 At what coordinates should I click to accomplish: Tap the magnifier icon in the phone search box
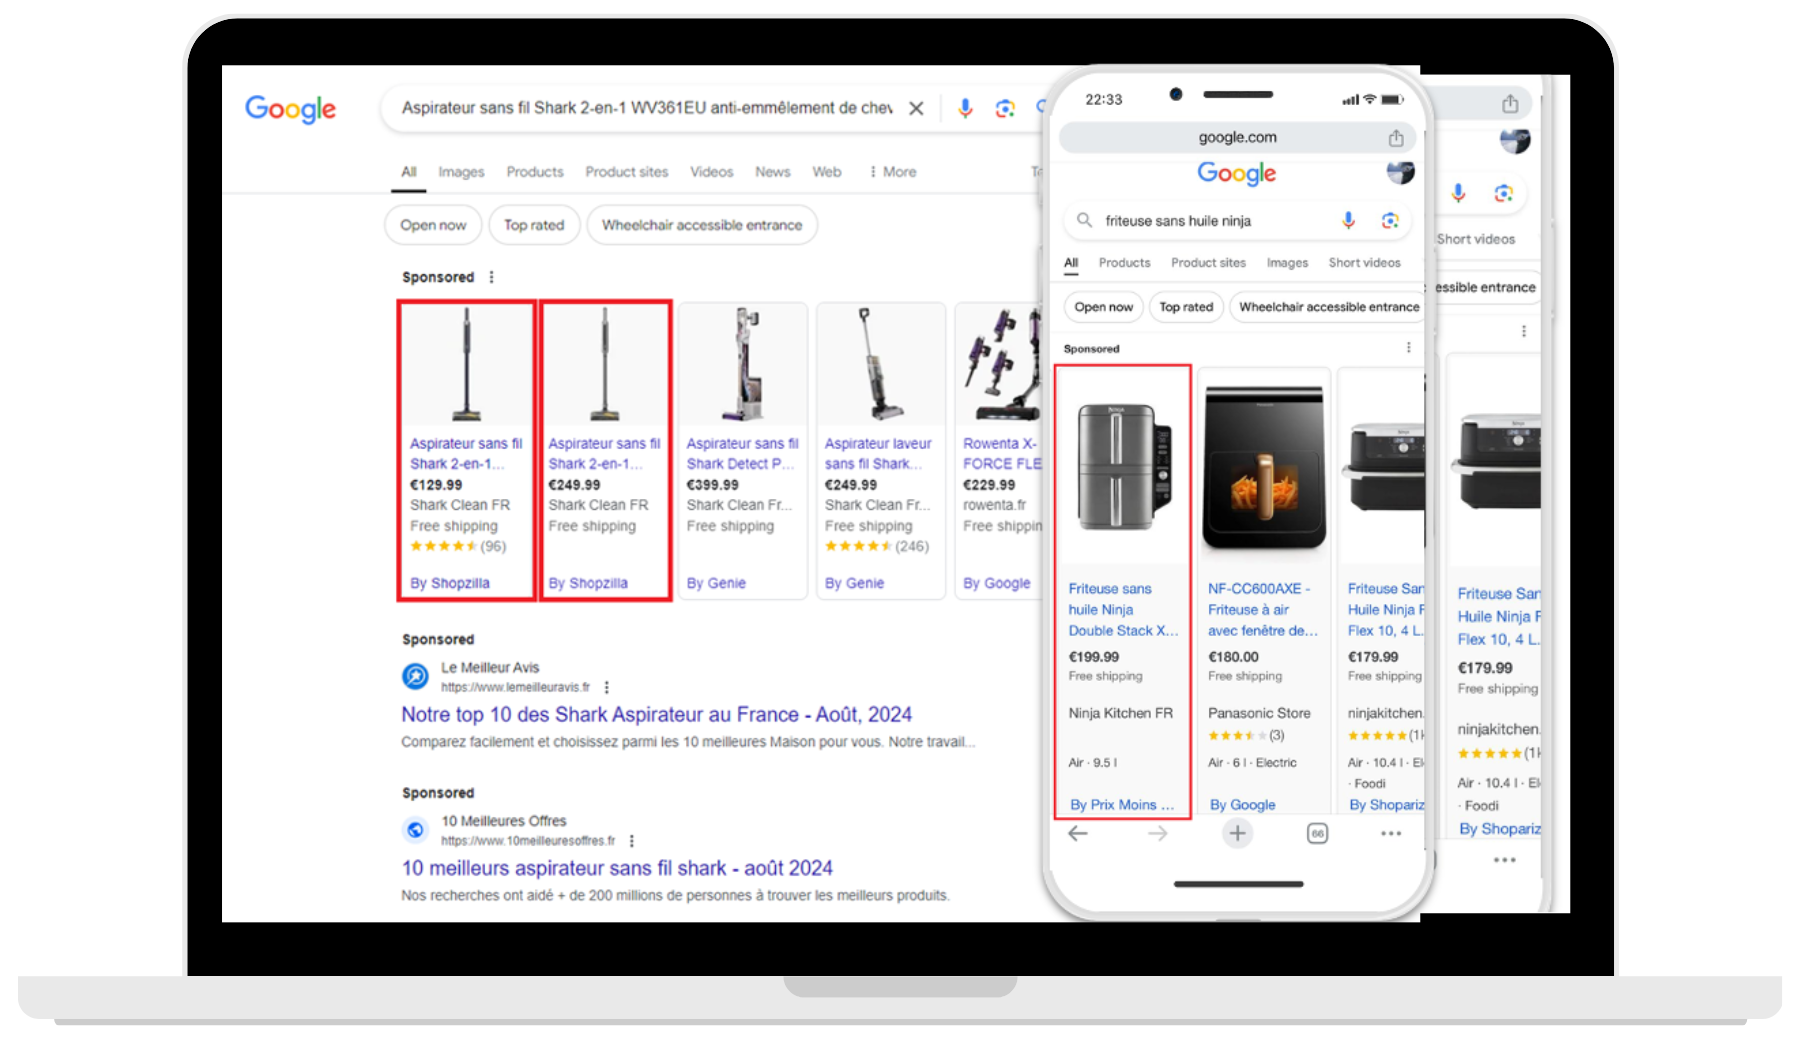[x=1084, y=220]
